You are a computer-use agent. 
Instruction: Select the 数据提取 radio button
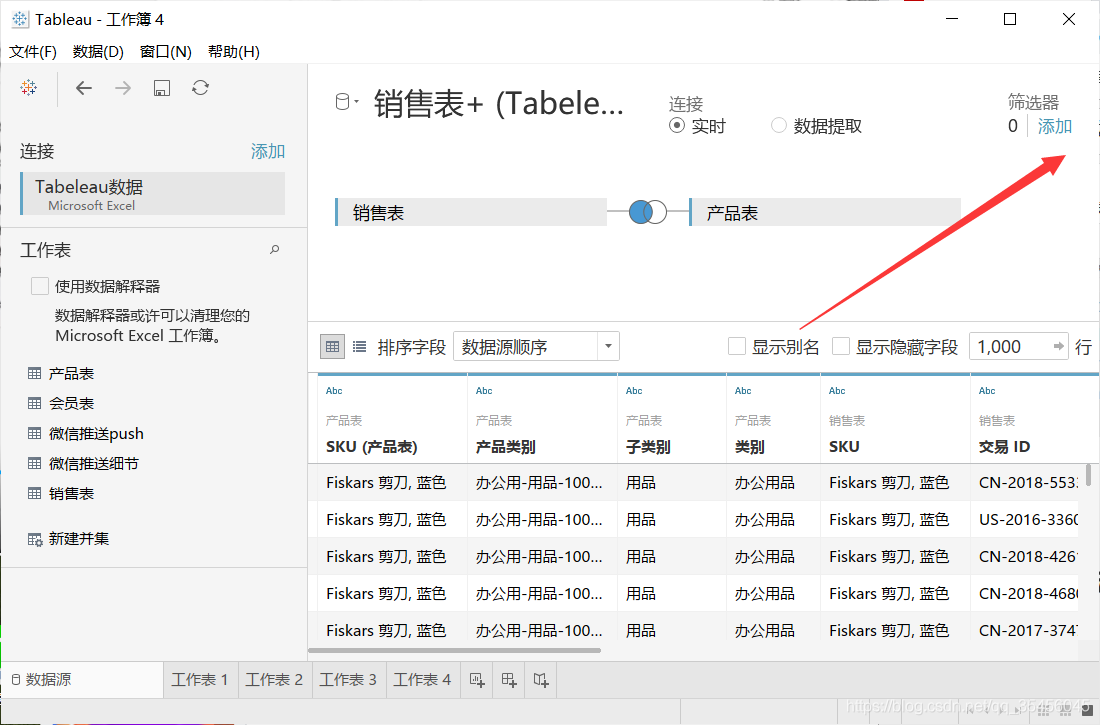(x=779, y=126)
